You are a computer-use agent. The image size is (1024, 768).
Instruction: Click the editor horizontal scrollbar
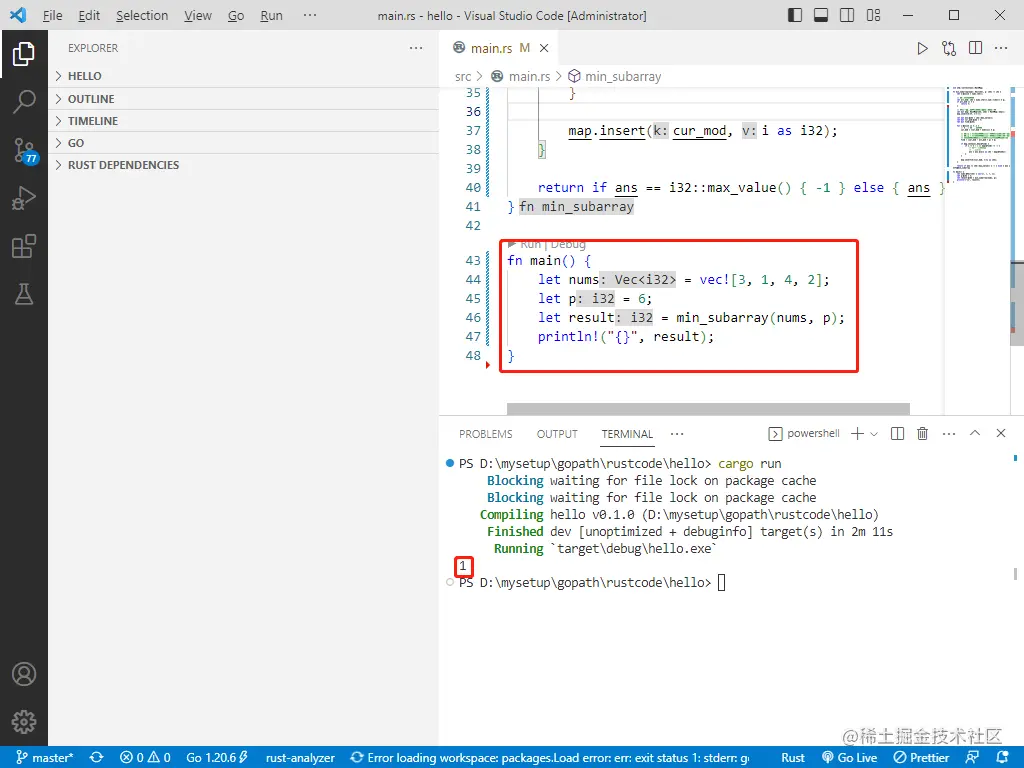(x=708, y=409)
